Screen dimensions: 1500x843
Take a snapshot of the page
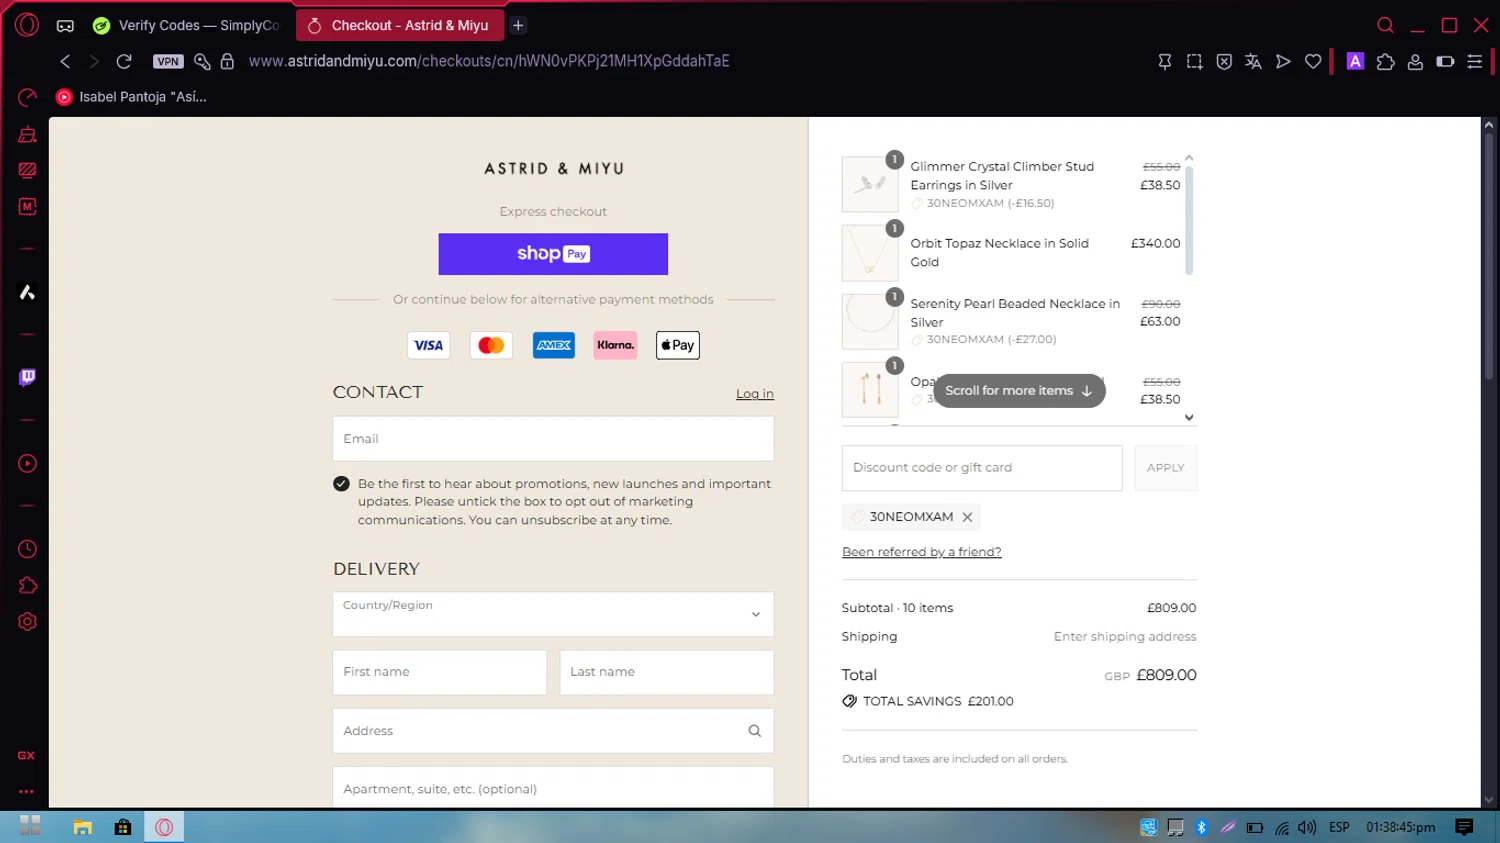pyautogui.click(x=1194, y=62)
